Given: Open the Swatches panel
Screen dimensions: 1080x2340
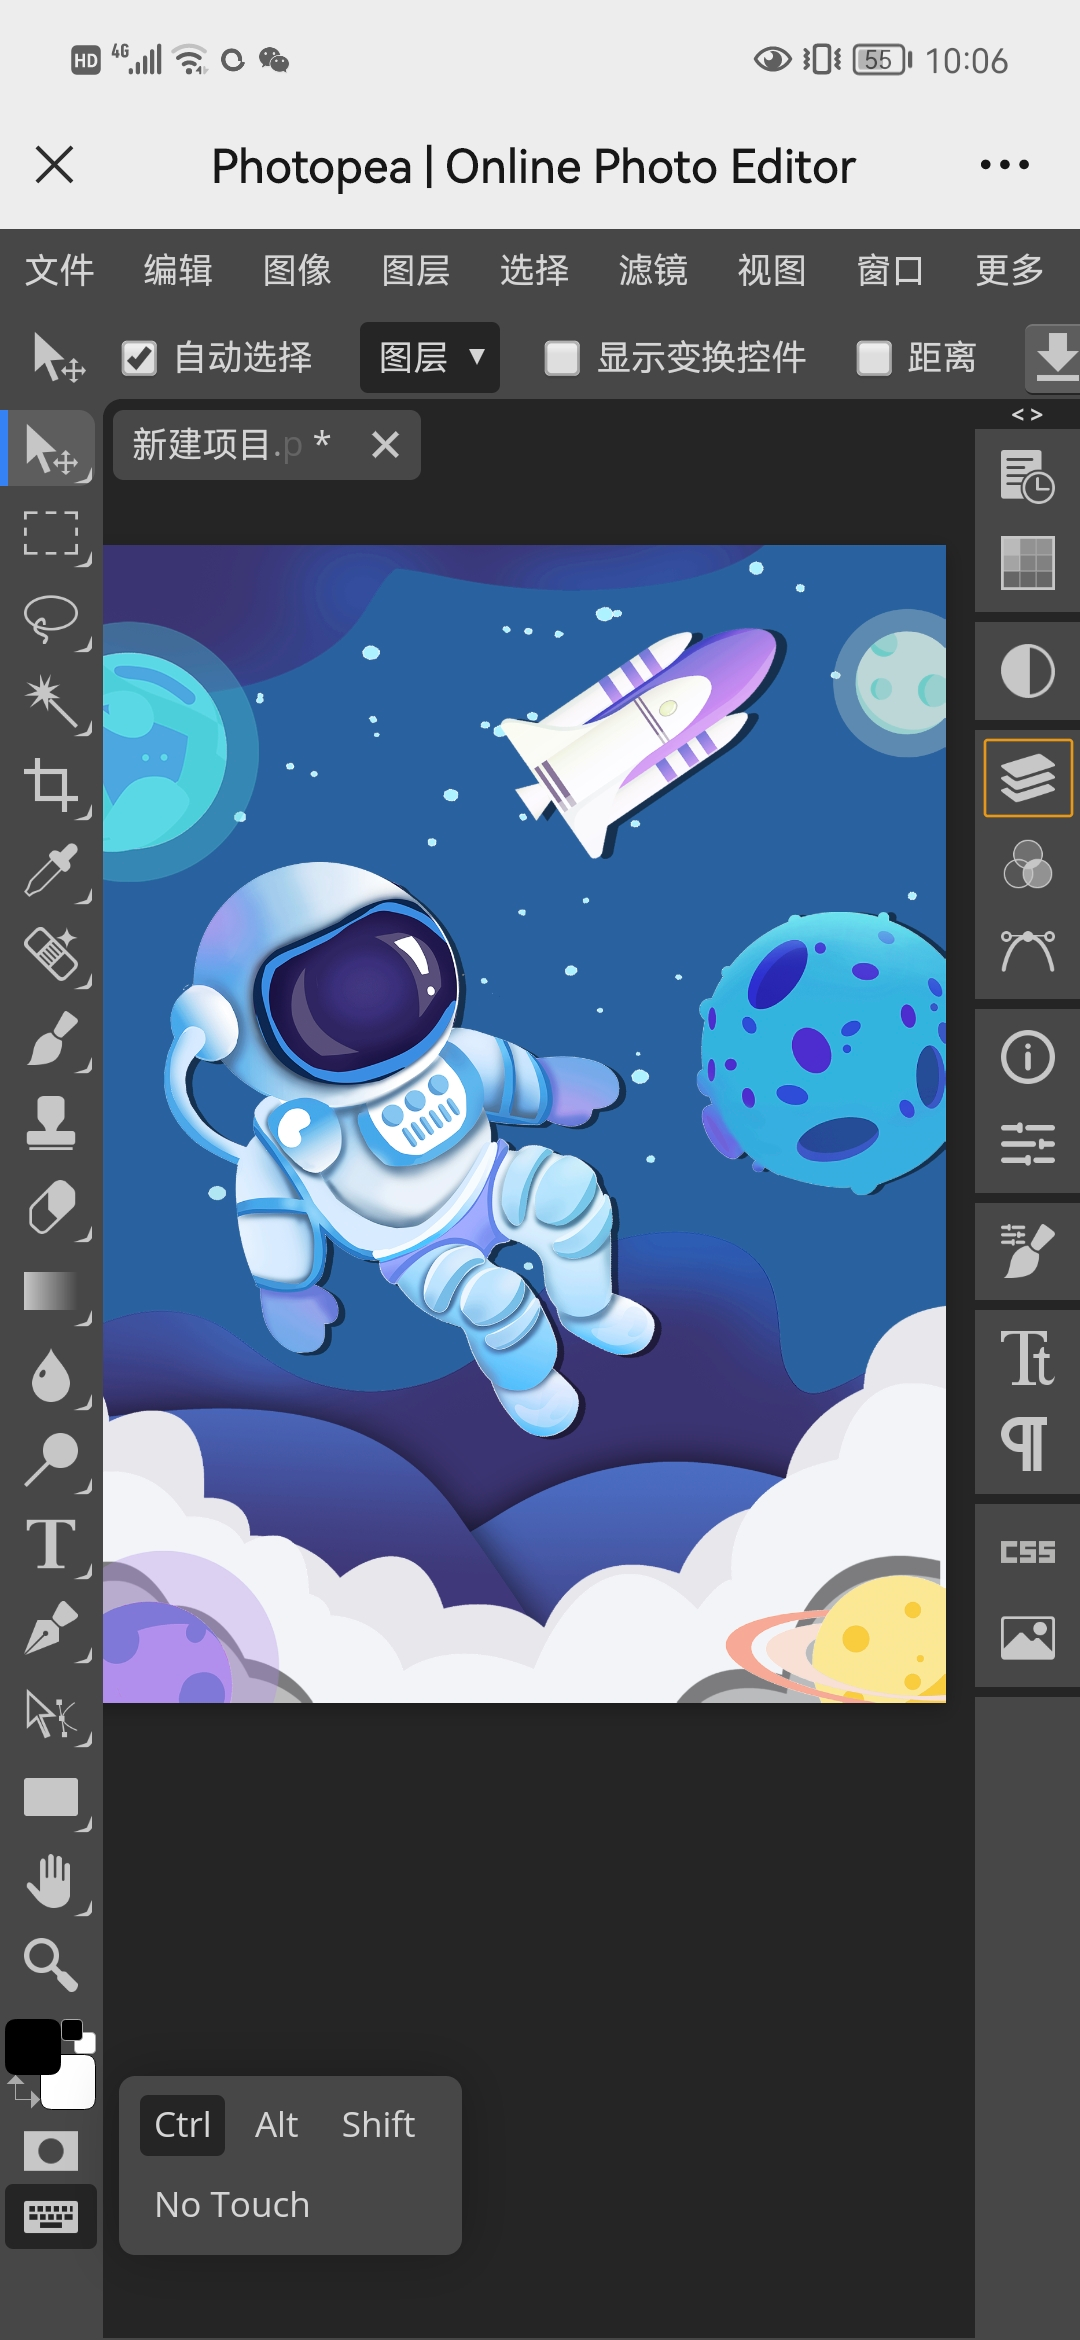Looking at the screenshot, I should point(1027,562).
